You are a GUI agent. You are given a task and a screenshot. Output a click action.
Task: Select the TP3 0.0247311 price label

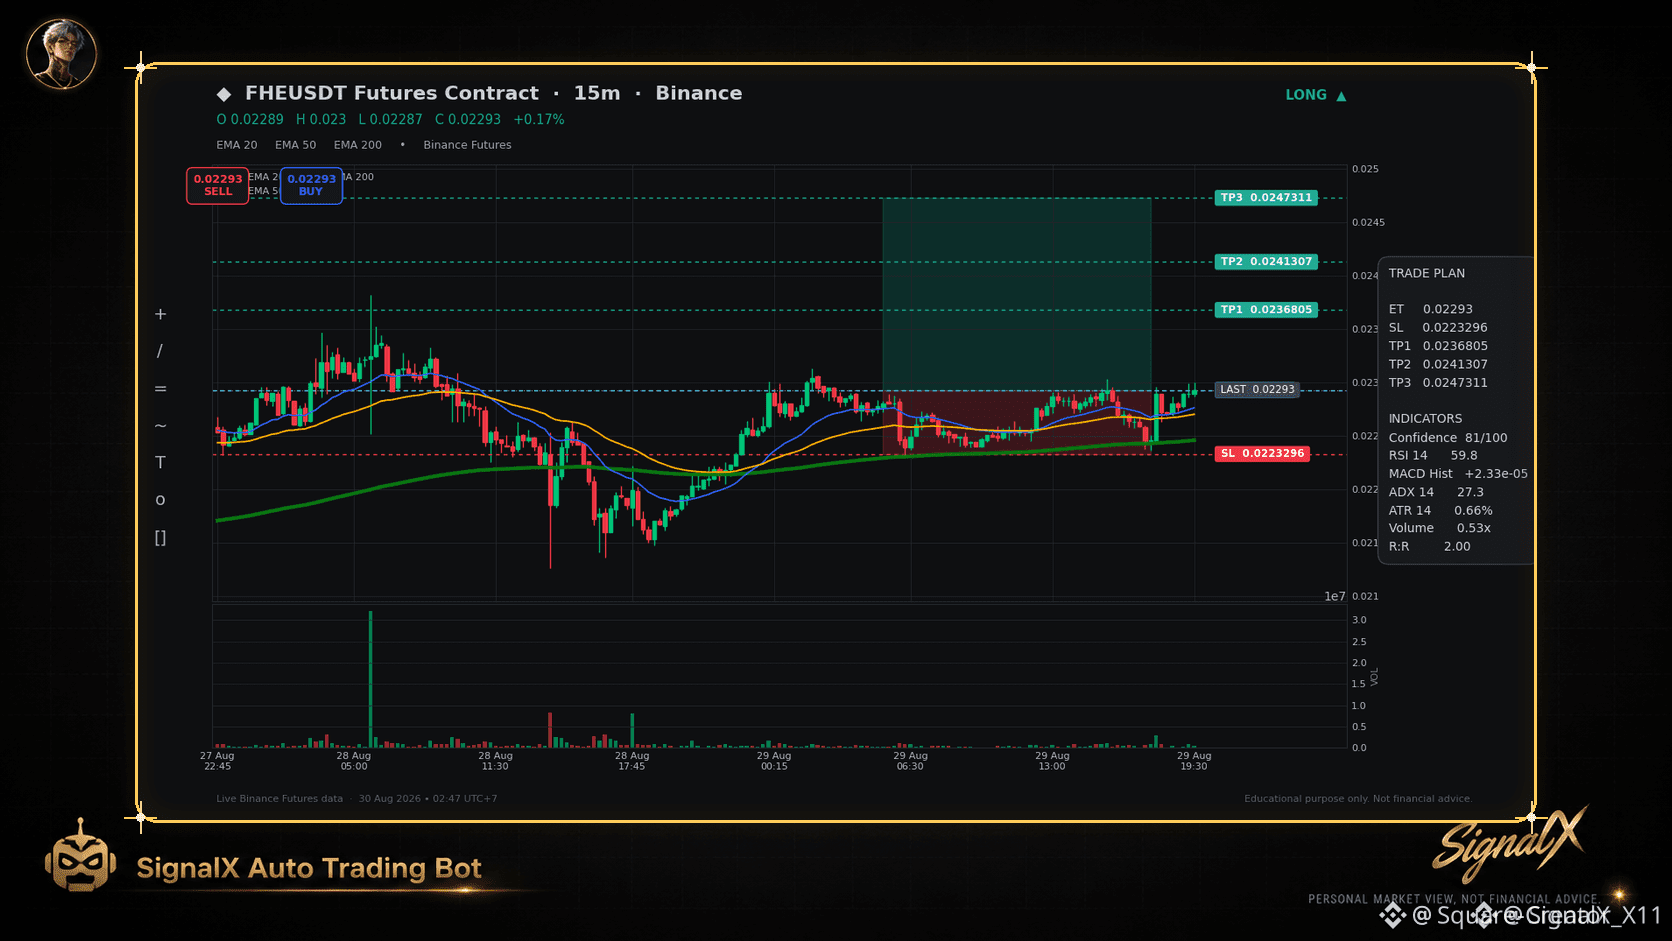[1266, 198]
